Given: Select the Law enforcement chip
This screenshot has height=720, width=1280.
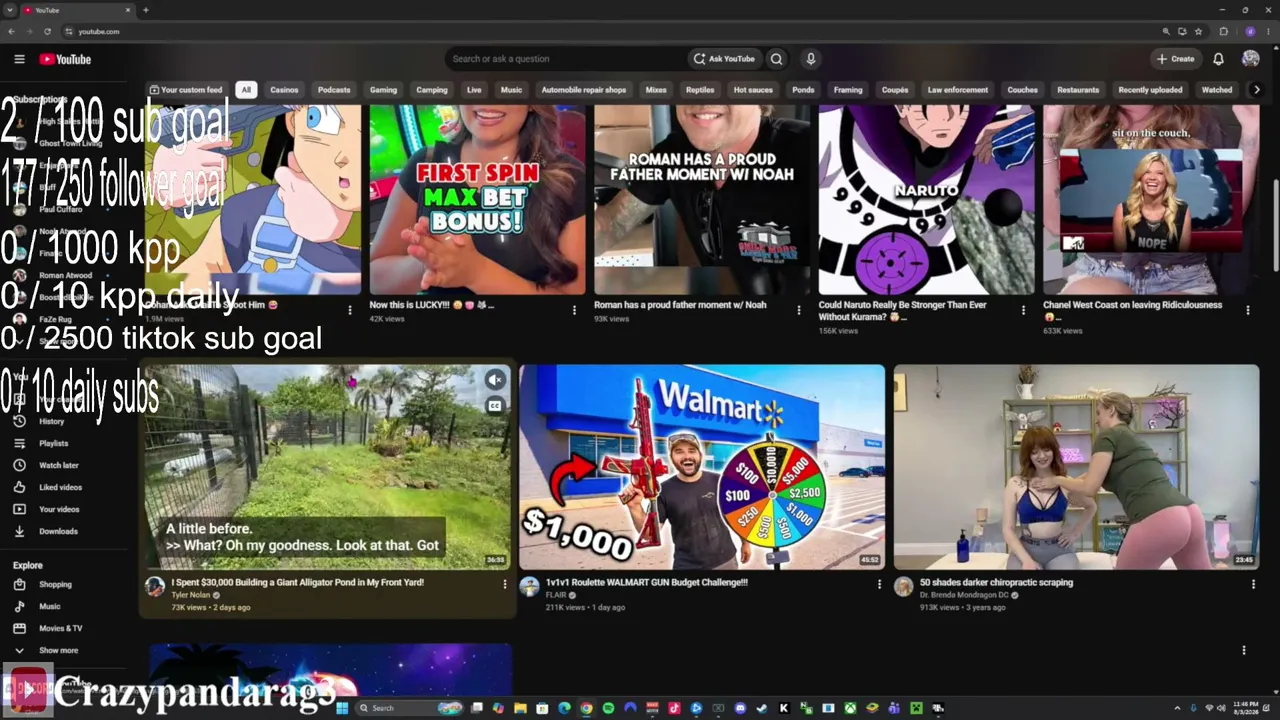Looking at the screenshot, I should pos(957,90).
